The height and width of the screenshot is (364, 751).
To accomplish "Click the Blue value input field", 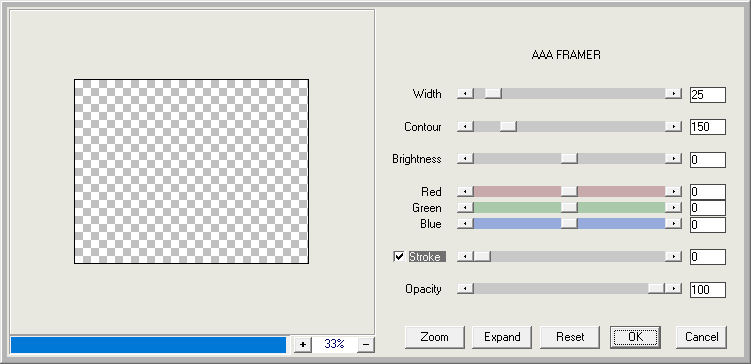I will click(x=708, y=224).
